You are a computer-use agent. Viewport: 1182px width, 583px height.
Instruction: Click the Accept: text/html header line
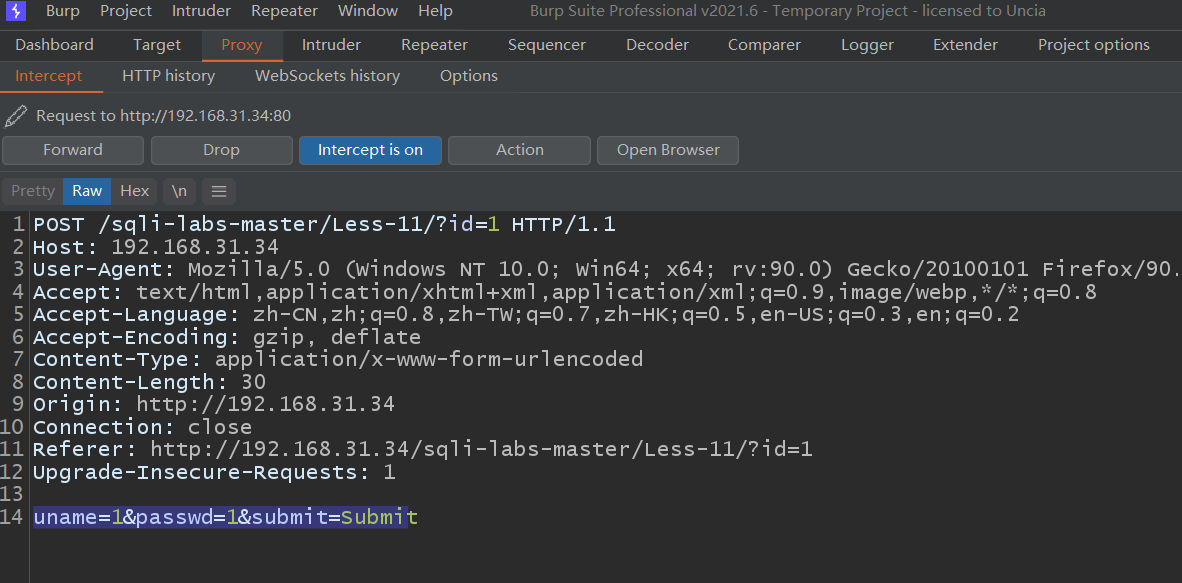[x=565, y=292]
